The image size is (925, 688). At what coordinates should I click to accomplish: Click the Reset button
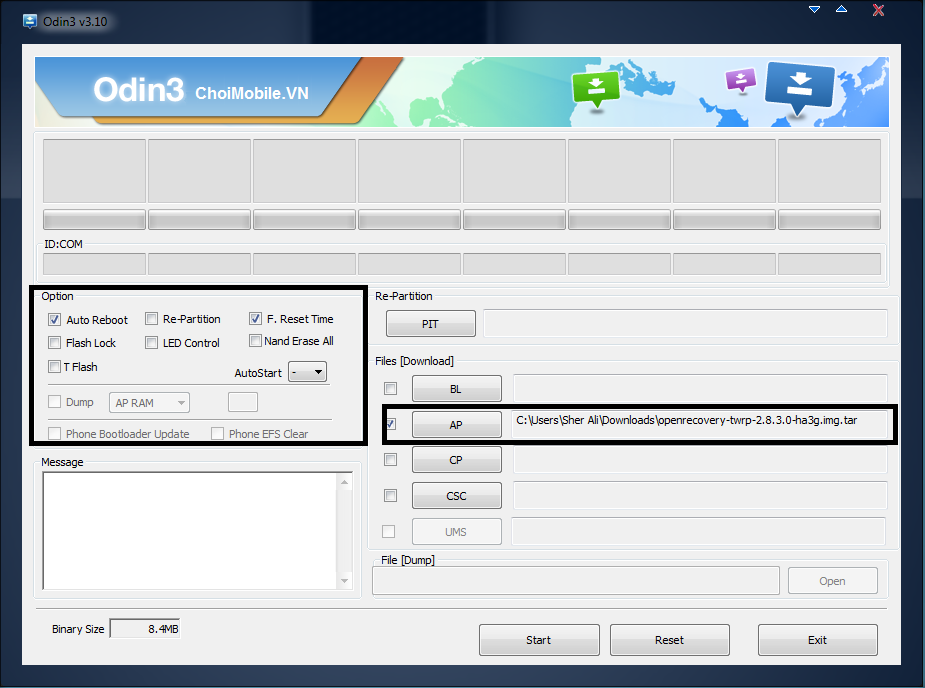click(x=670, y=640)
